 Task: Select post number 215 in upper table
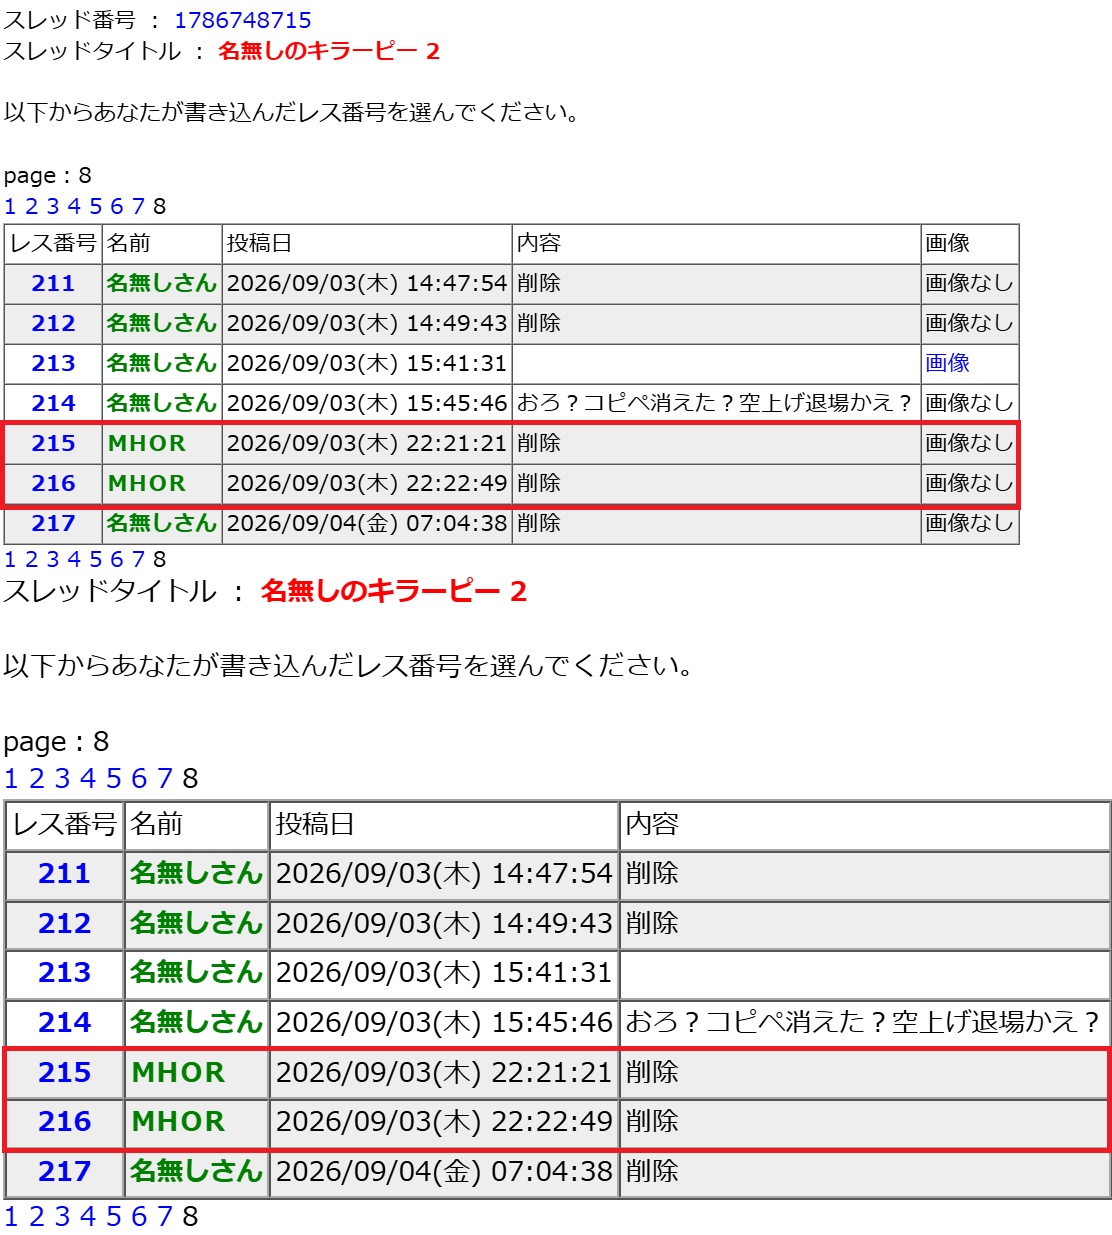pyautogui.click(x=53, y=443)
